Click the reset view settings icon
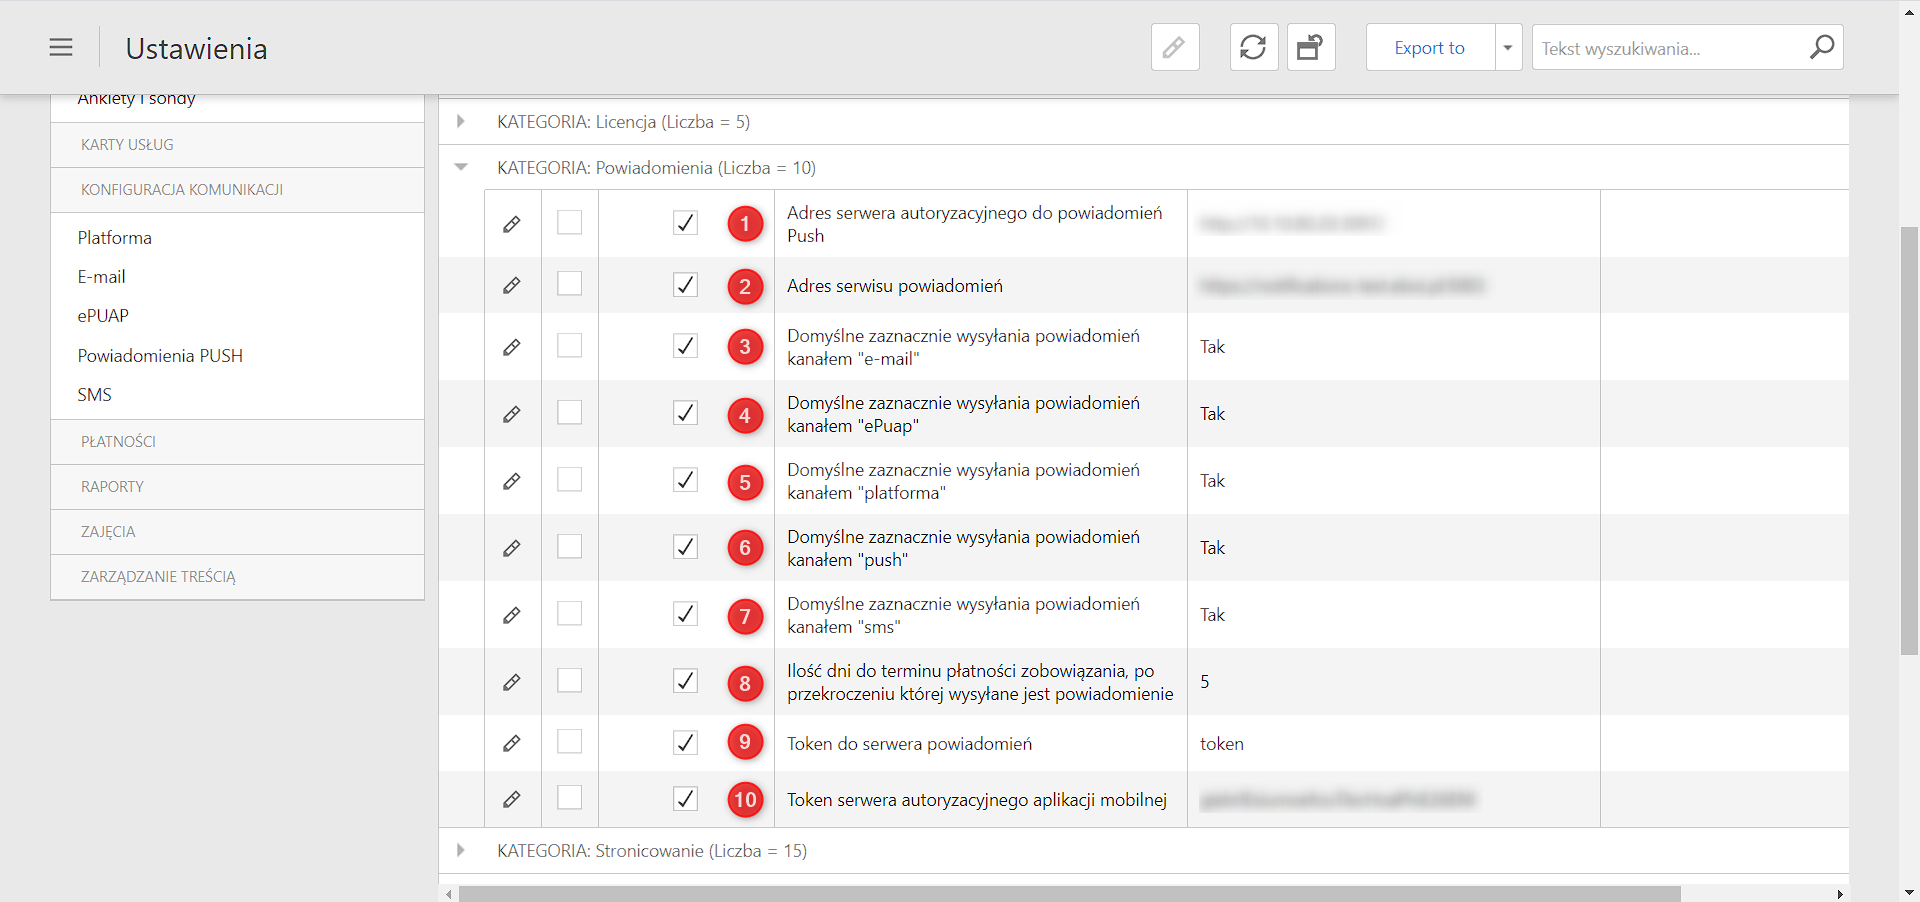The image size is (1920, 902). 1310,47
